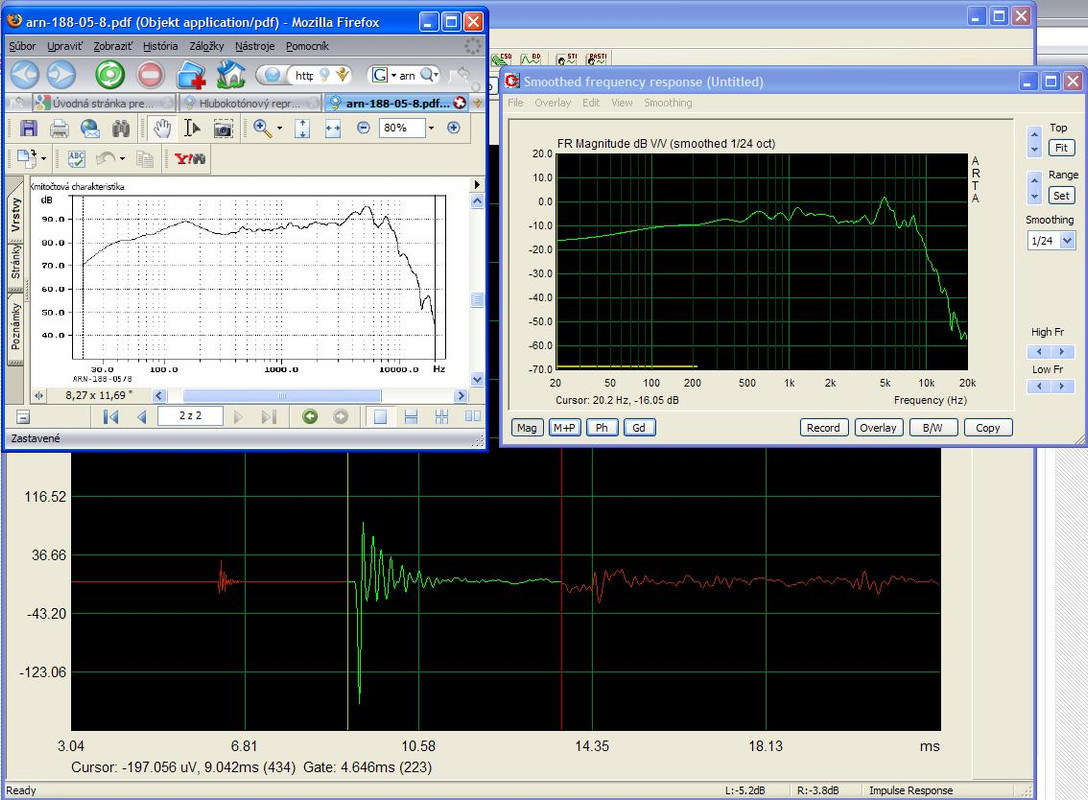This screenshot has width=1088, height=800.
Task: Click the B/W button
Action: 933,427
